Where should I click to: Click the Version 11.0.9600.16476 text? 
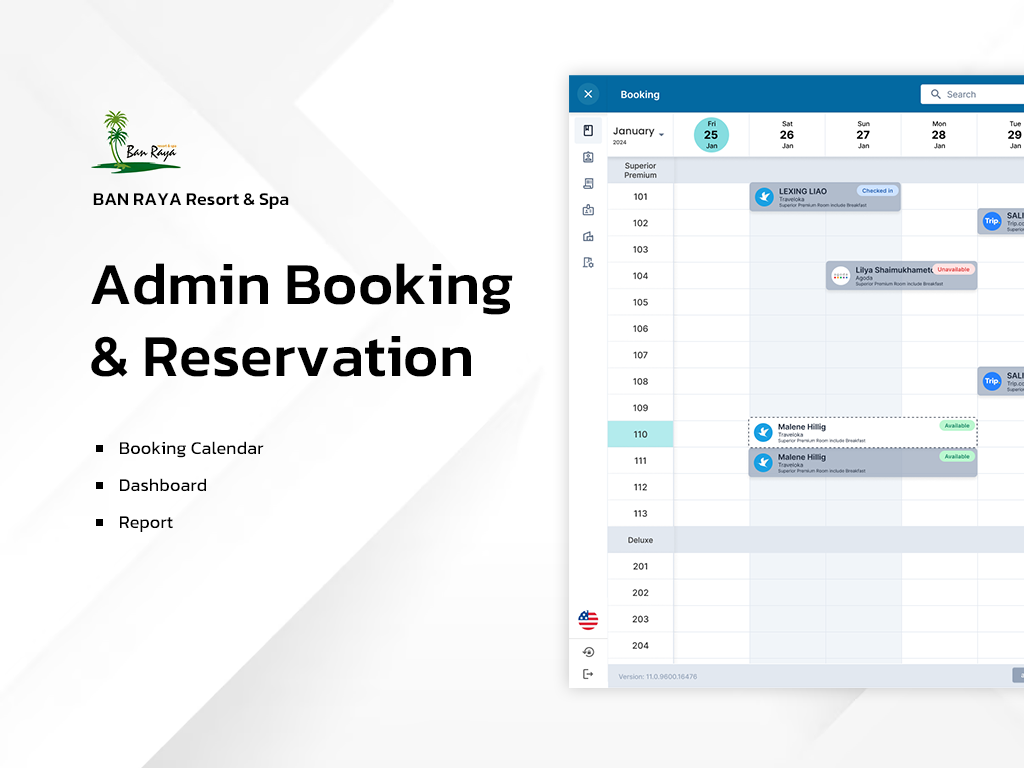click(658, 677)
